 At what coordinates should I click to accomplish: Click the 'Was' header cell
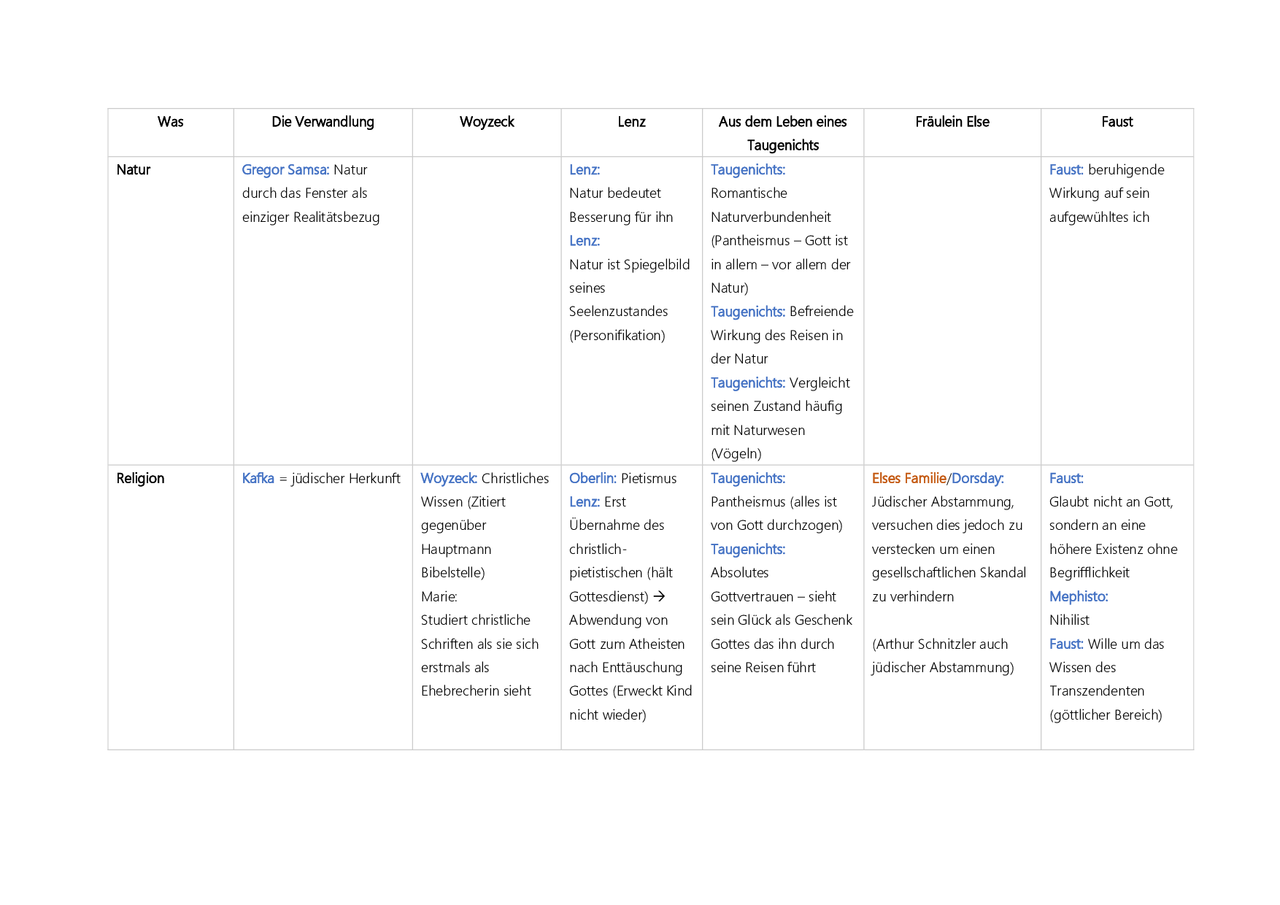click(171, 122)
